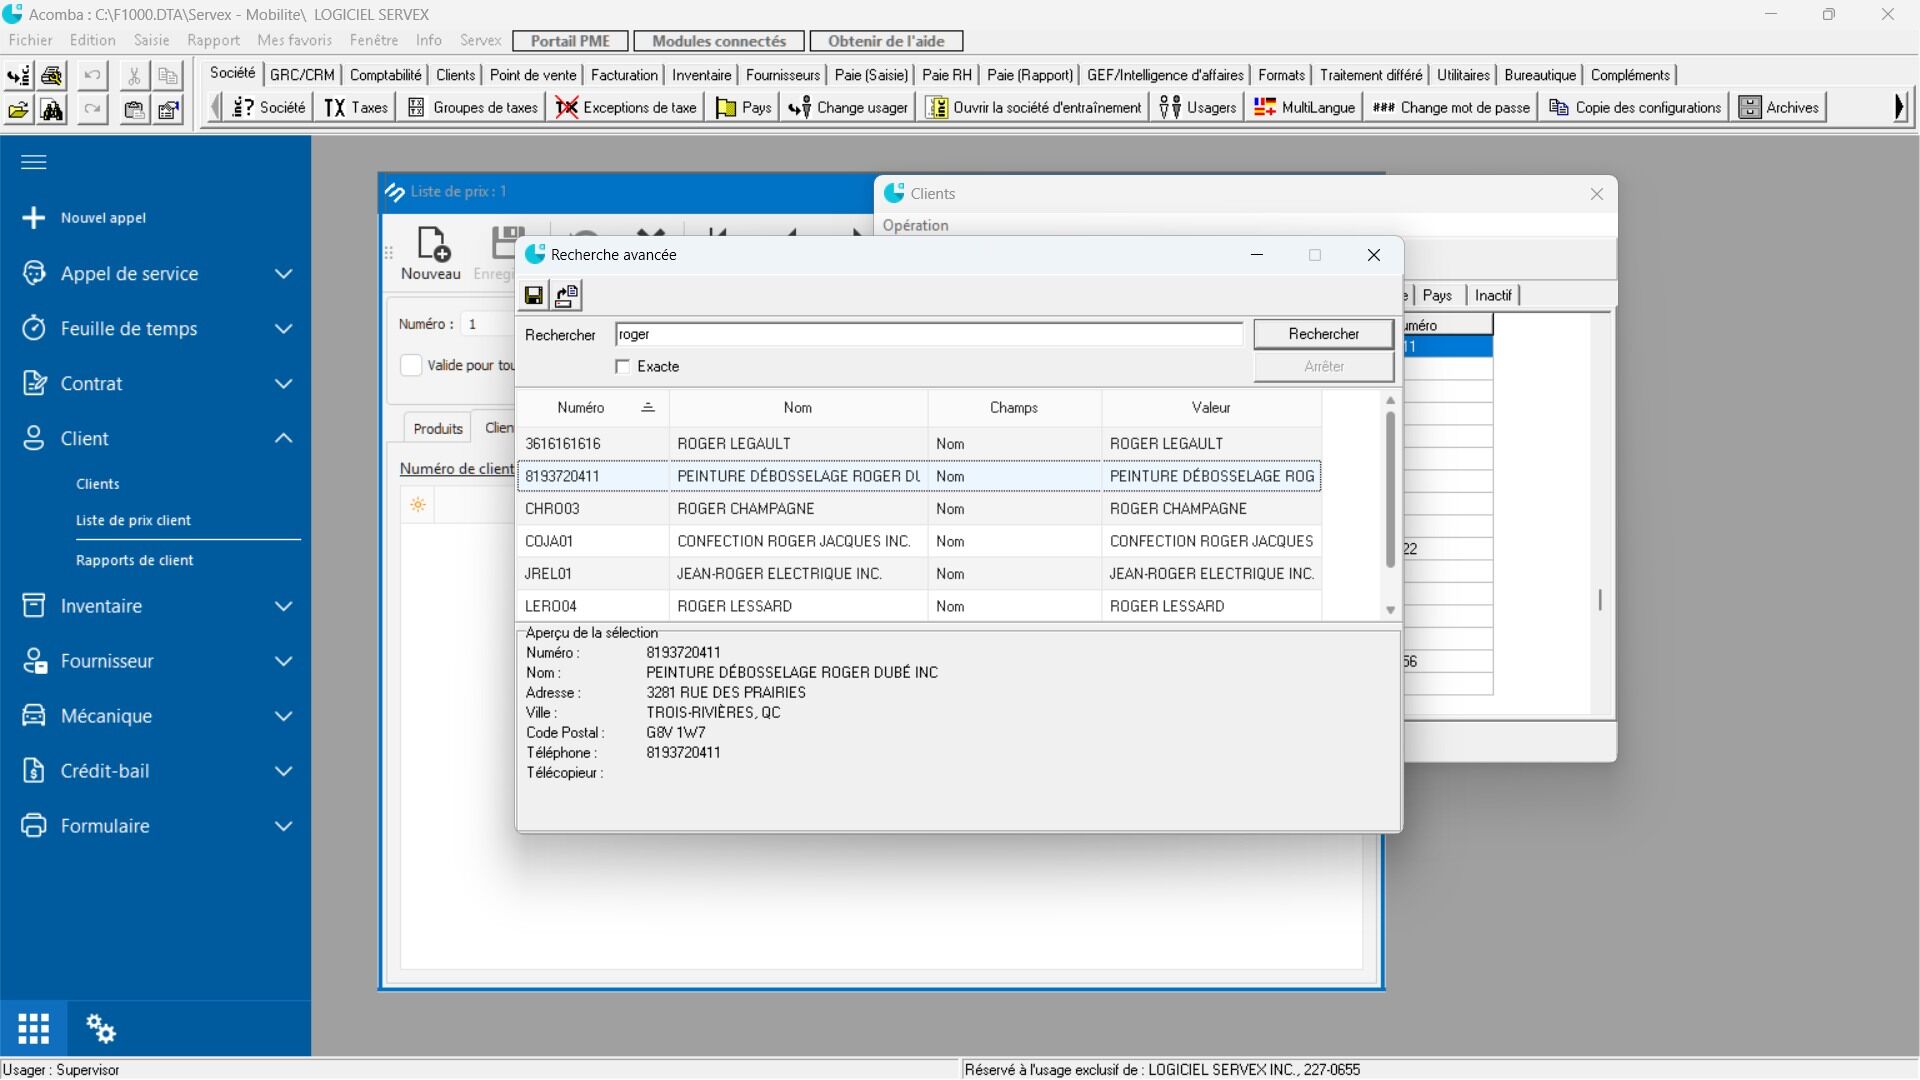Open the apps grid icon at sidebar bottom
Viewport: 1920px width, 1080px height.
[33, 1028]
